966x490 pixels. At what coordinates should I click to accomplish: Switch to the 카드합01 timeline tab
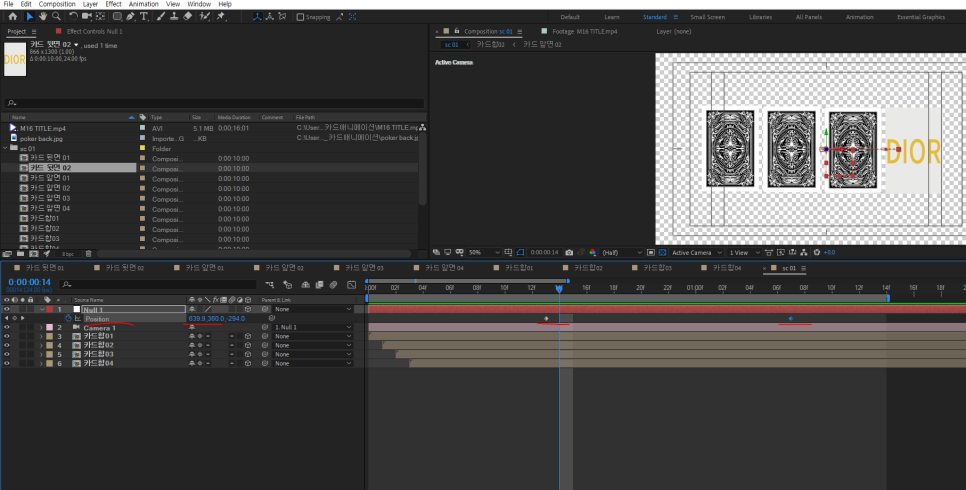click(518, 268)
